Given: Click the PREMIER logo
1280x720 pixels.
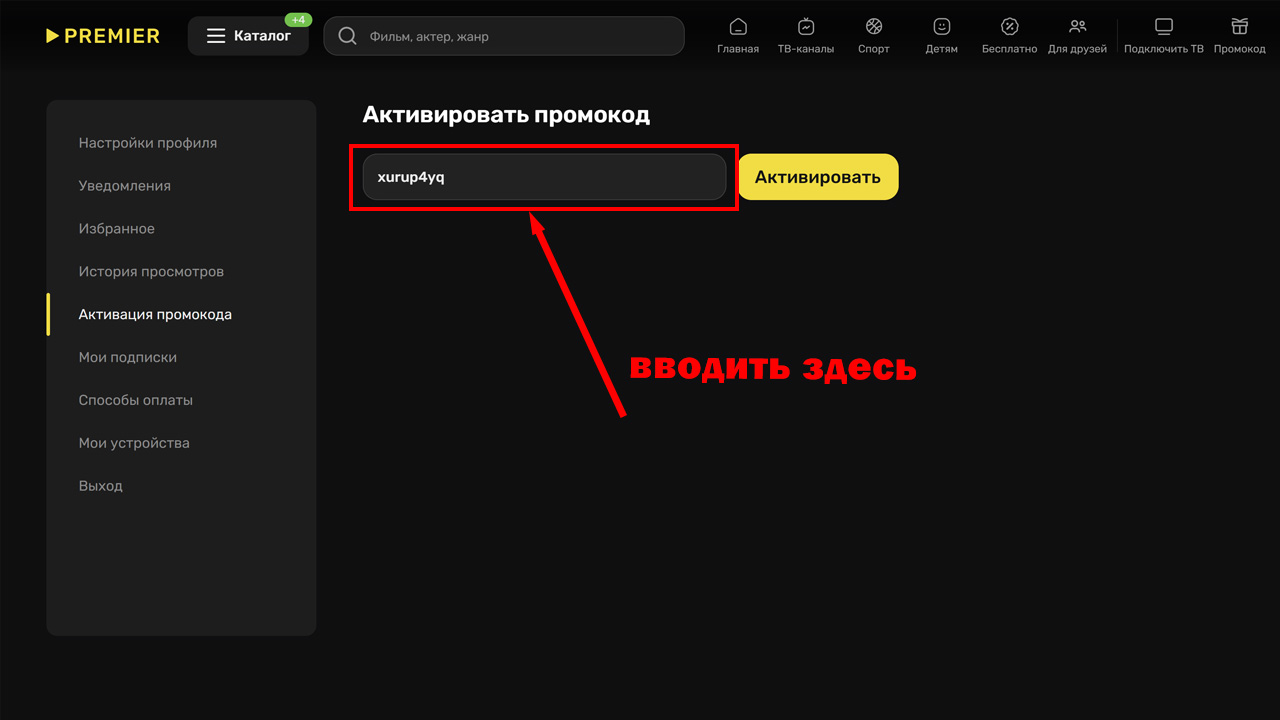Looking at the screenshot, I should [103, 36].
